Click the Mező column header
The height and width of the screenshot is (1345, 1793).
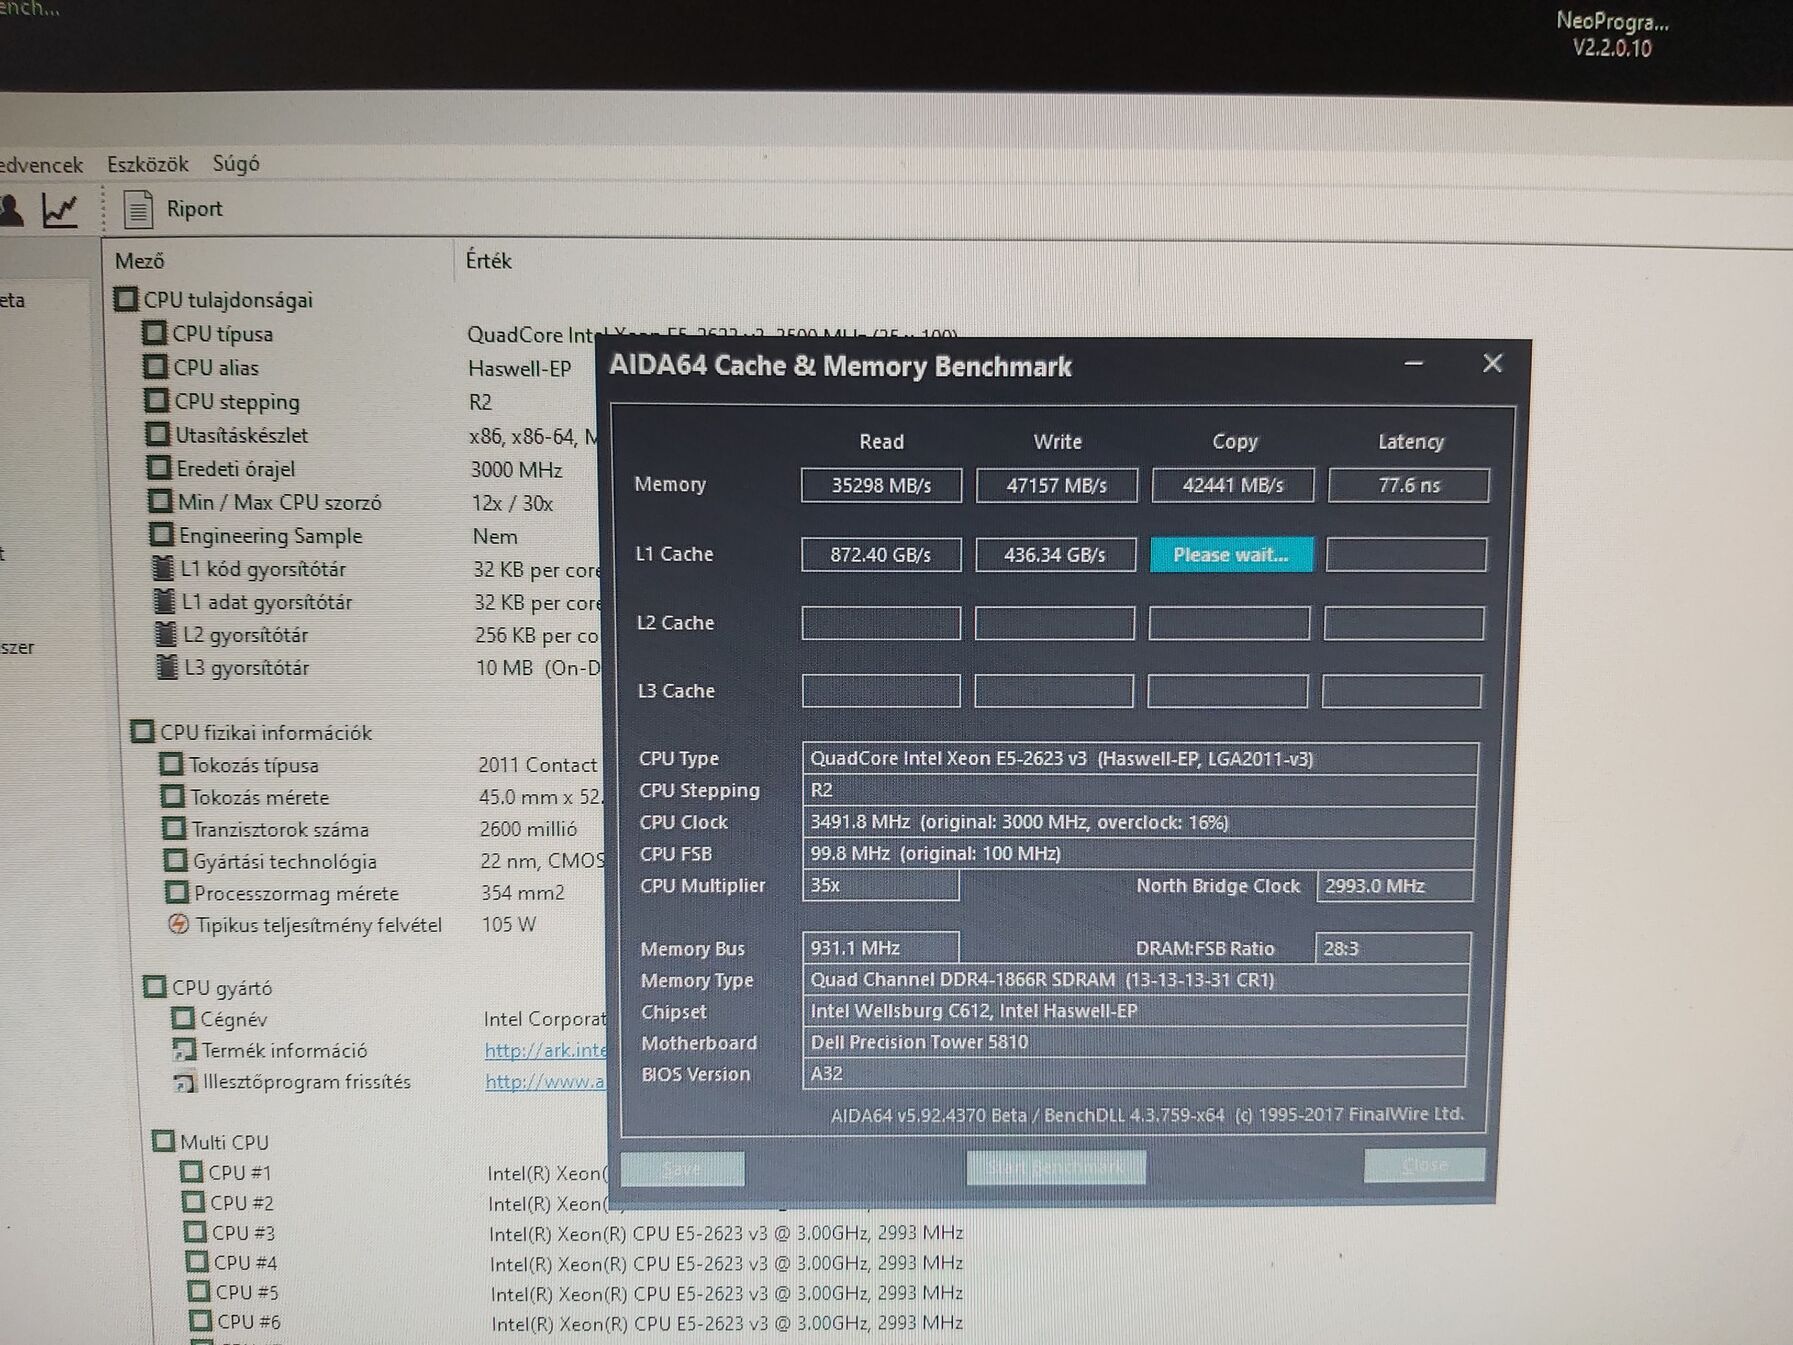(x=140, y=261)
